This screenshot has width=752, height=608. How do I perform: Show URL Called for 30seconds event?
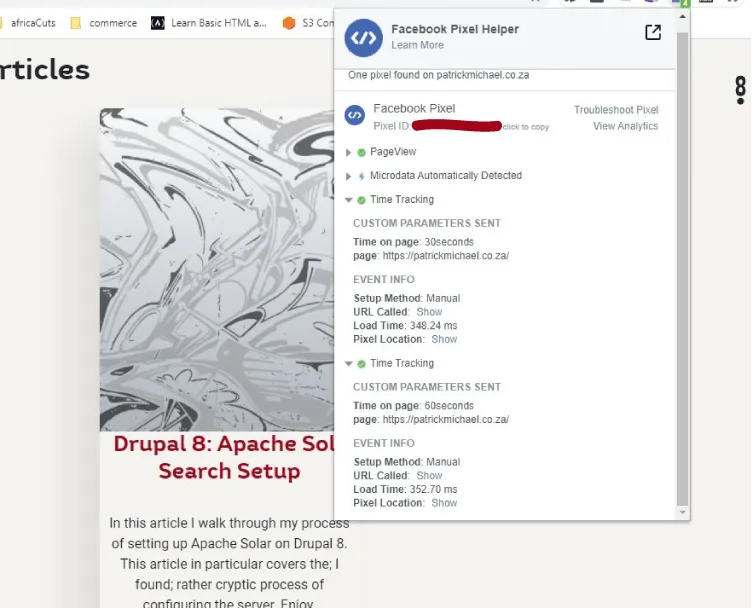point(429,312)
